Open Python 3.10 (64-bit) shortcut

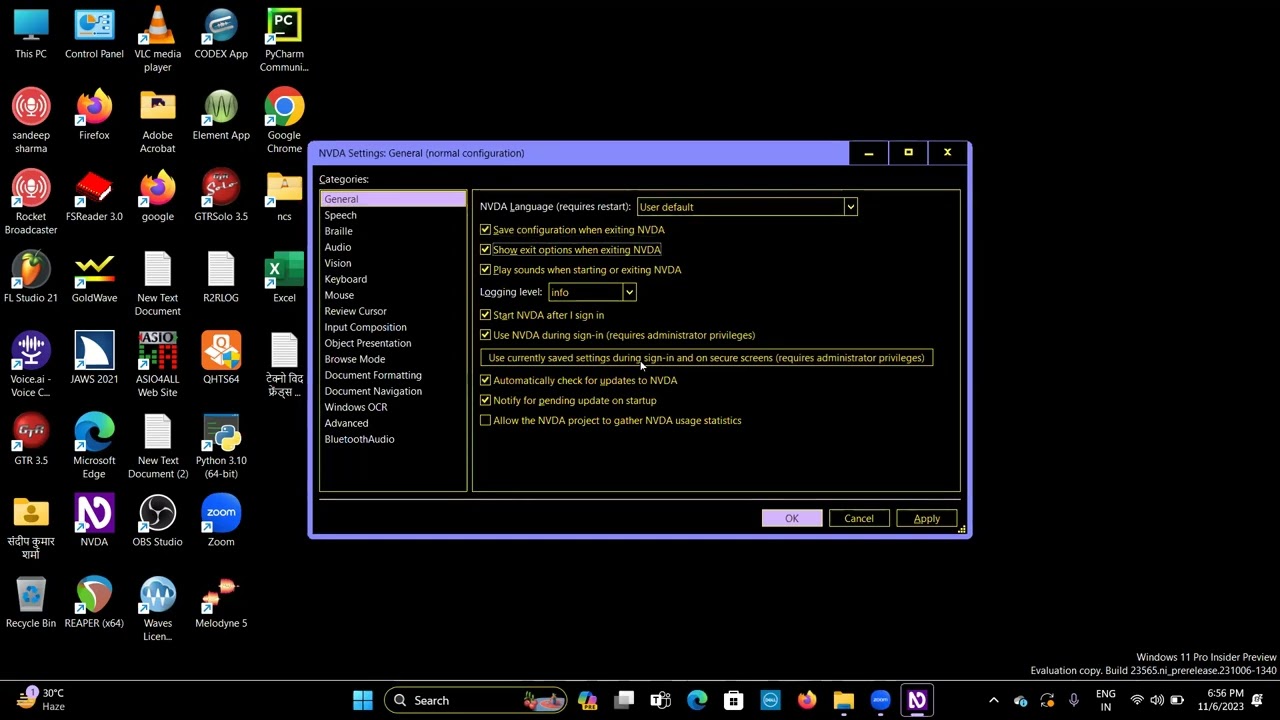(221, 446)
